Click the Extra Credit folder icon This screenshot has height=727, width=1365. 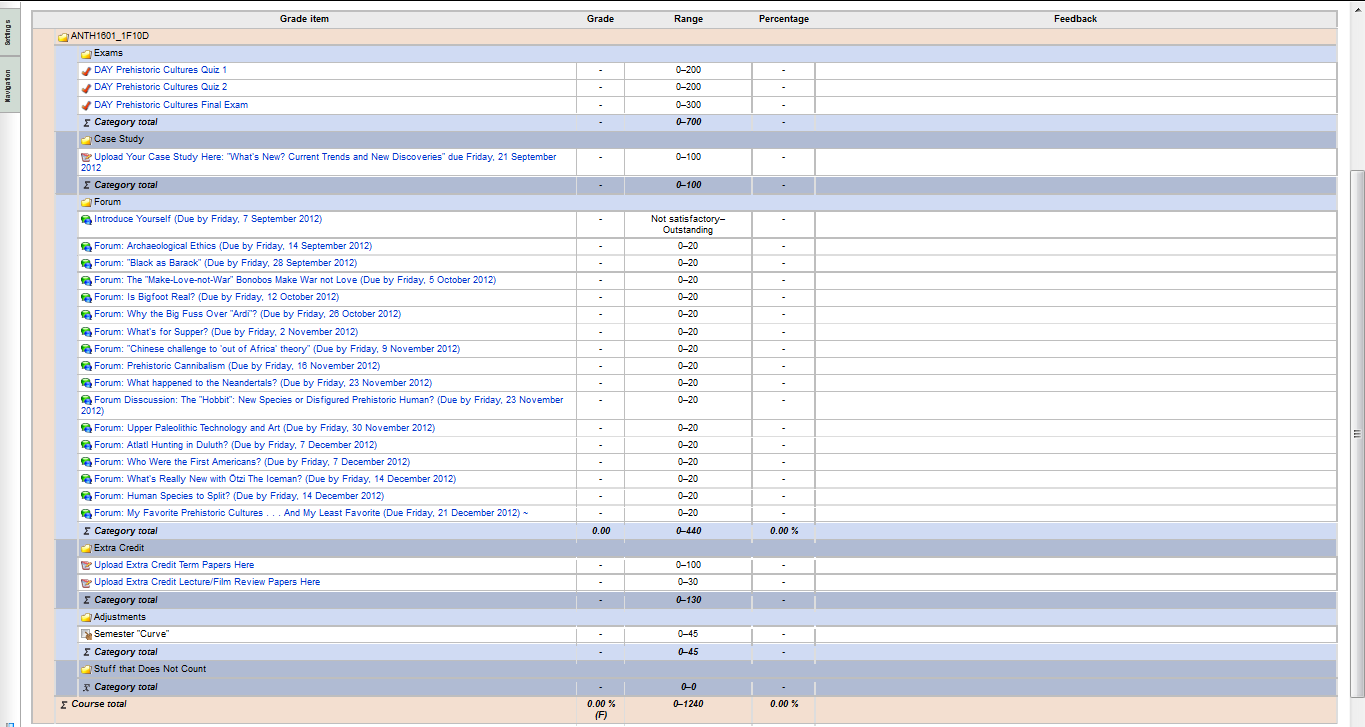[x=86, y=549]
